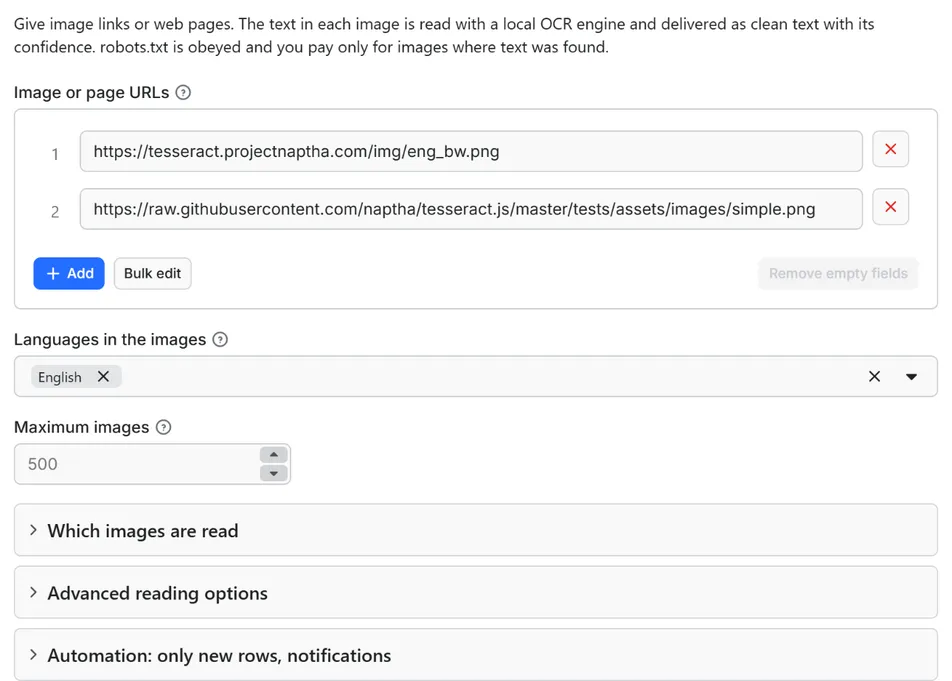Expand the Automation section
This screenshot has width=952, height=681.
(x=476, y=655)
